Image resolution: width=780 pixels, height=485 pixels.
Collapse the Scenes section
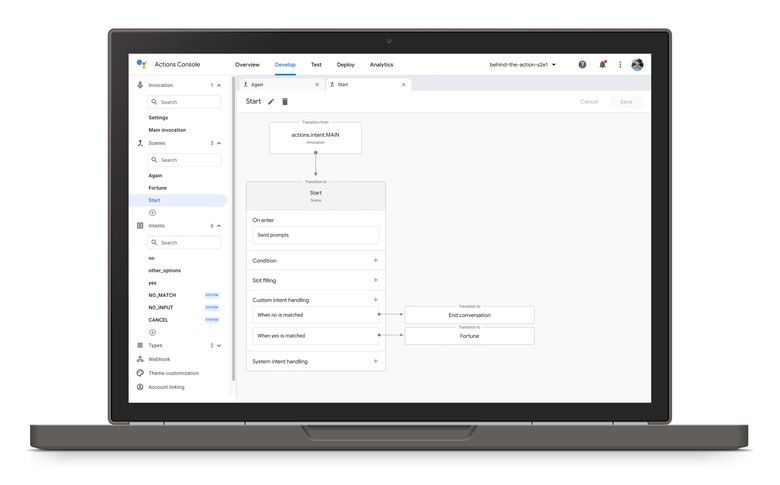click(219, 143)
